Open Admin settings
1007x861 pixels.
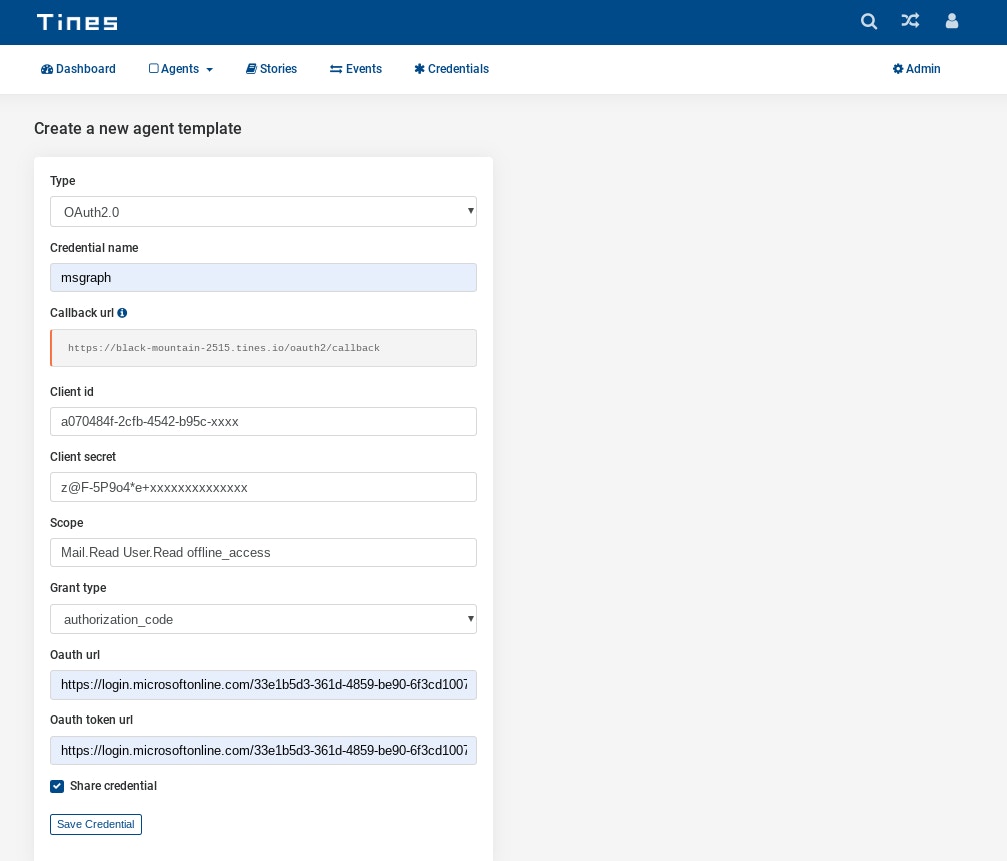pos(916,69)
